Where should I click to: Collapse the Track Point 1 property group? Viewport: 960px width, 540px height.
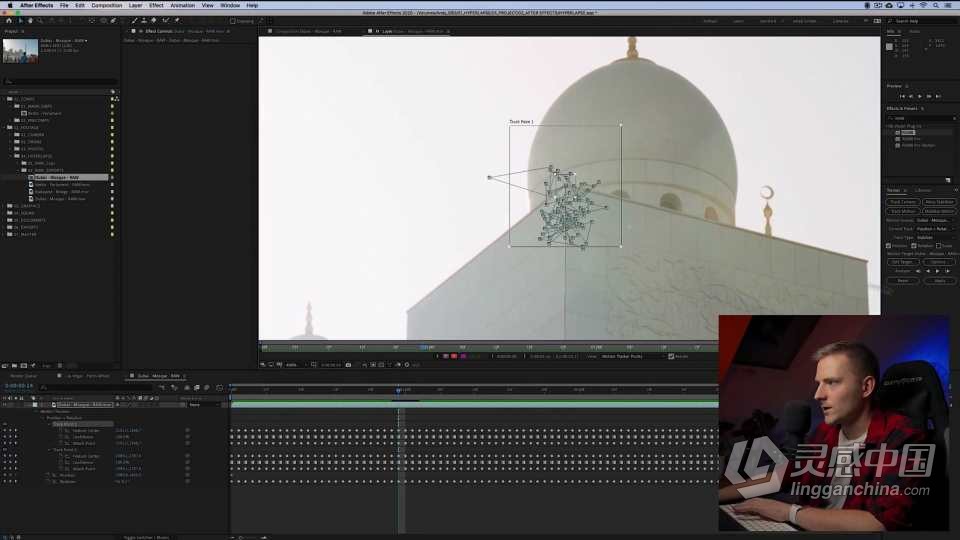(x=50, y=424)
